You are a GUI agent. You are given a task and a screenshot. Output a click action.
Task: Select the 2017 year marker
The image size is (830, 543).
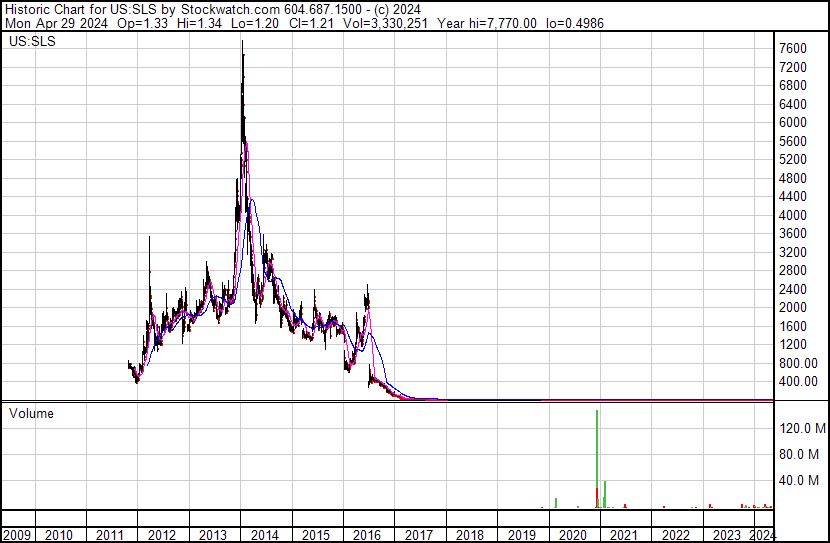coord(419,535)
